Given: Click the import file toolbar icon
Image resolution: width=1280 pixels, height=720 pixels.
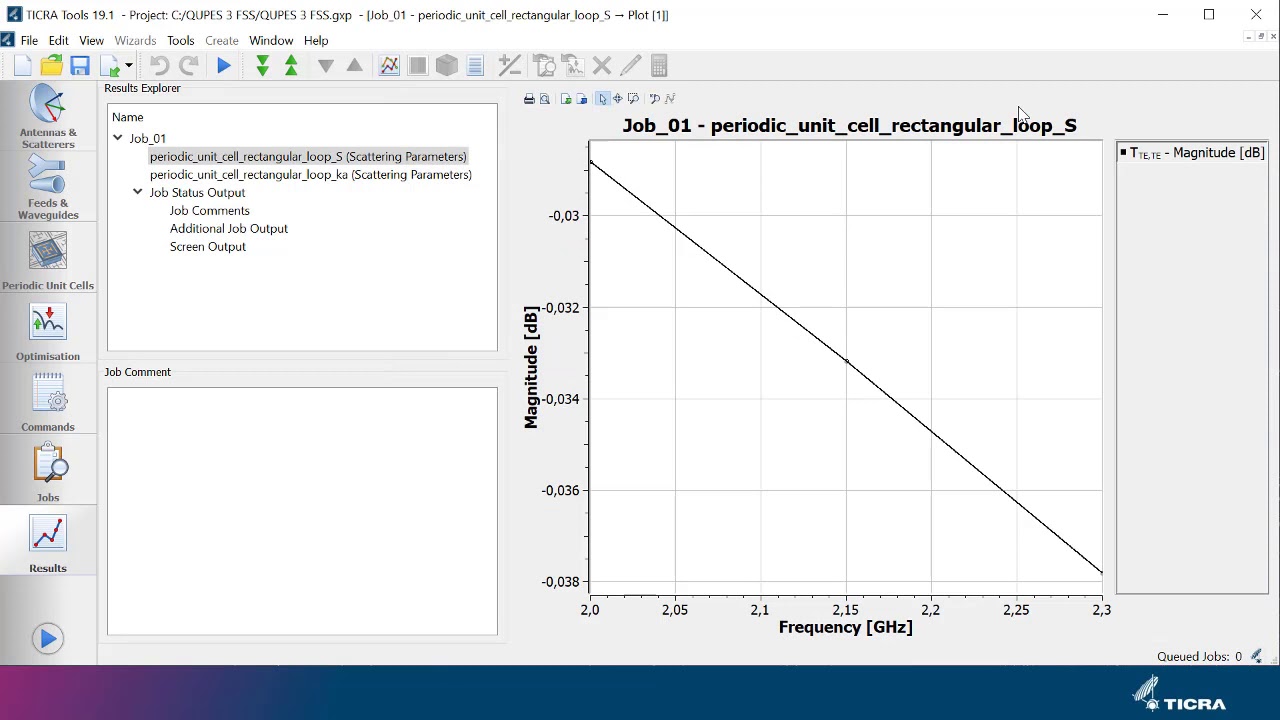Looking at the screenshot, I should tap(109, 66).
